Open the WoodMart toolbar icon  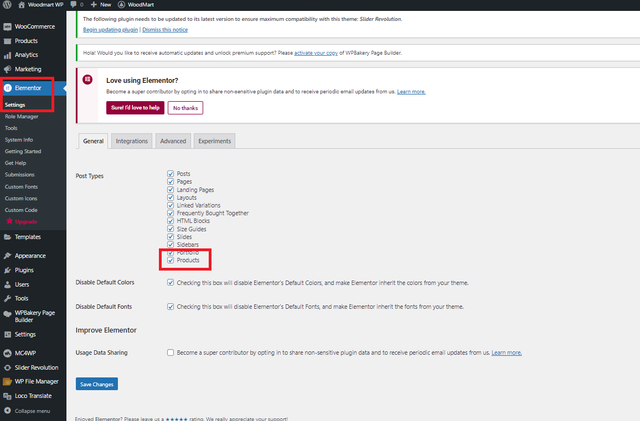(x=121, y=4)
